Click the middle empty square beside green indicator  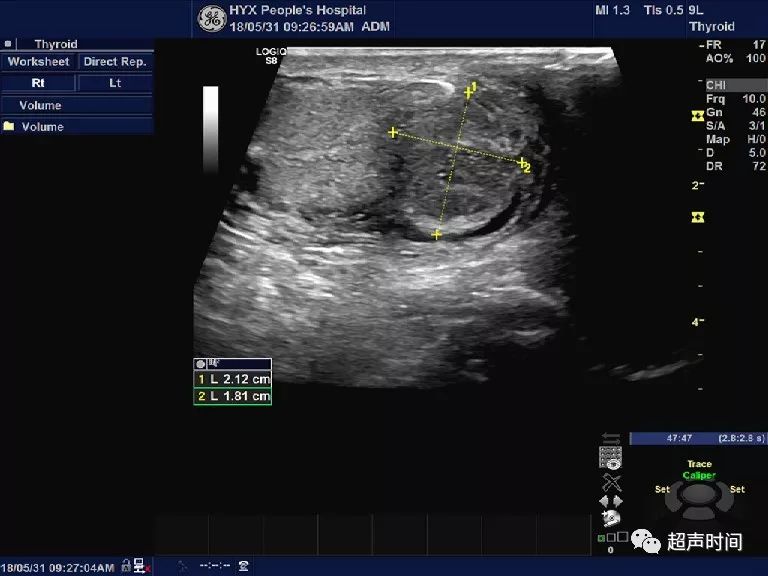pos(611,537)
